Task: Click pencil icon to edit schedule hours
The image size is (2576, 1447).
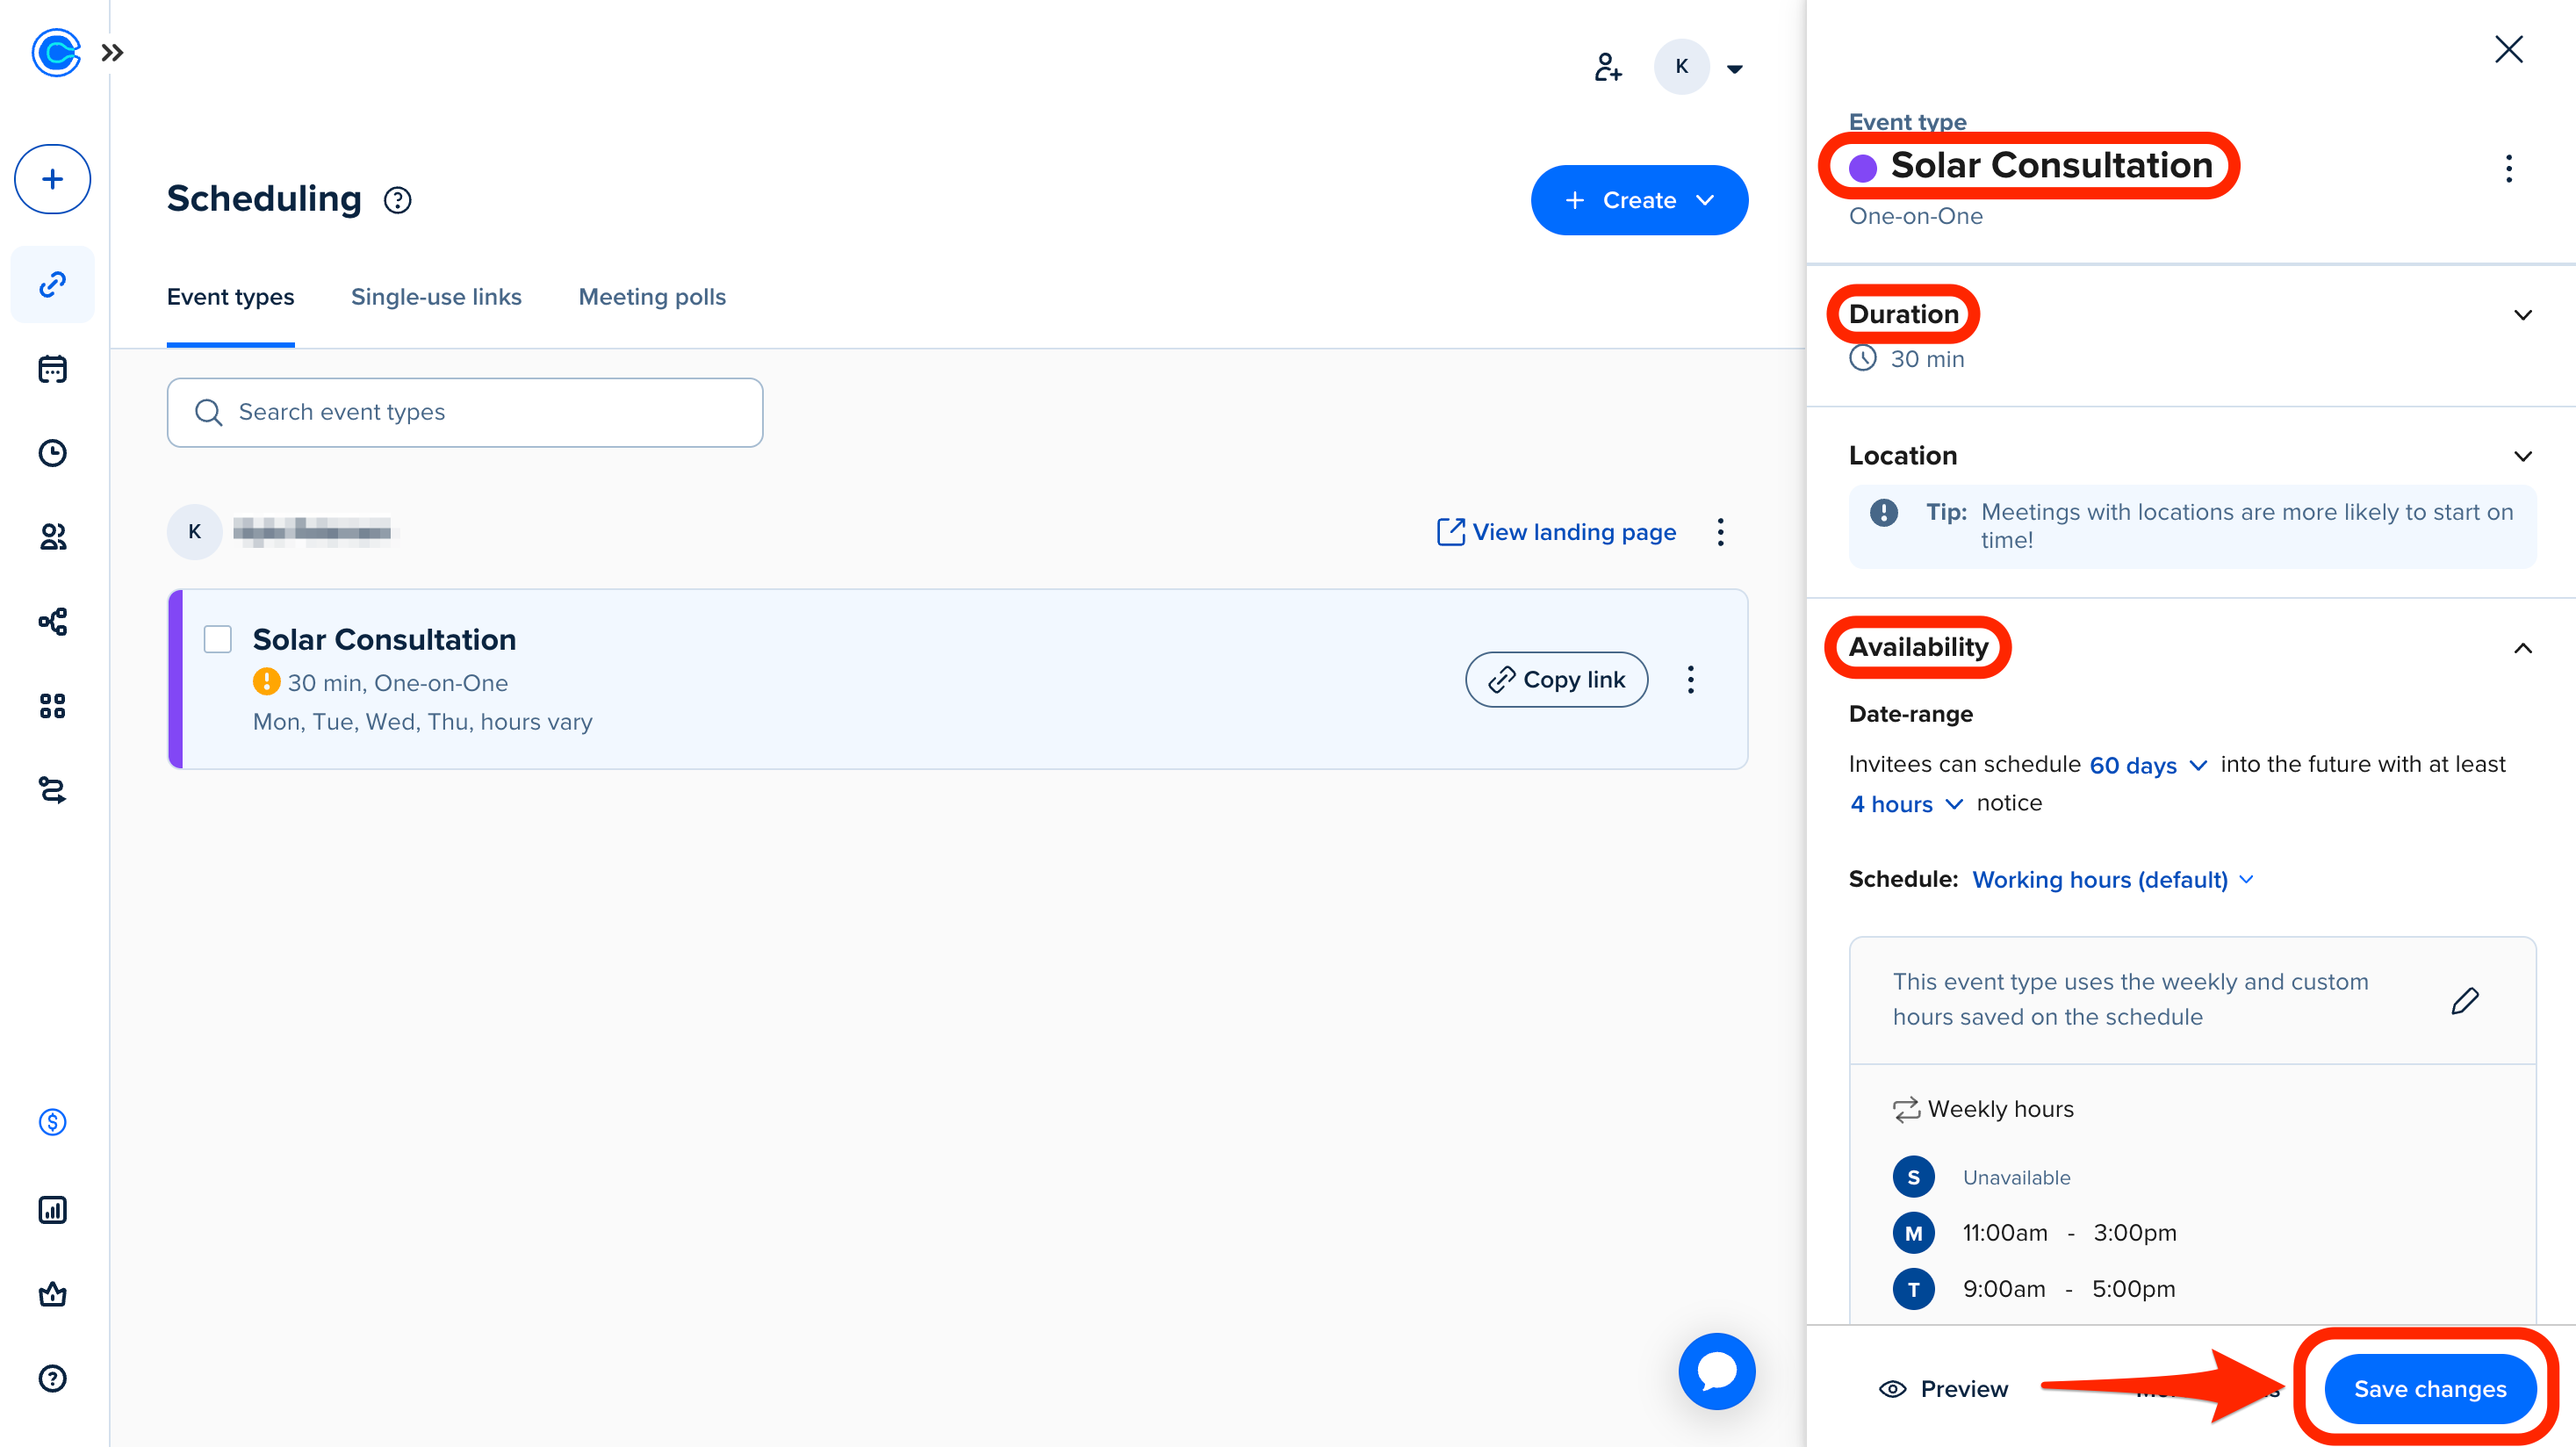Action: pos(2465,1000)
